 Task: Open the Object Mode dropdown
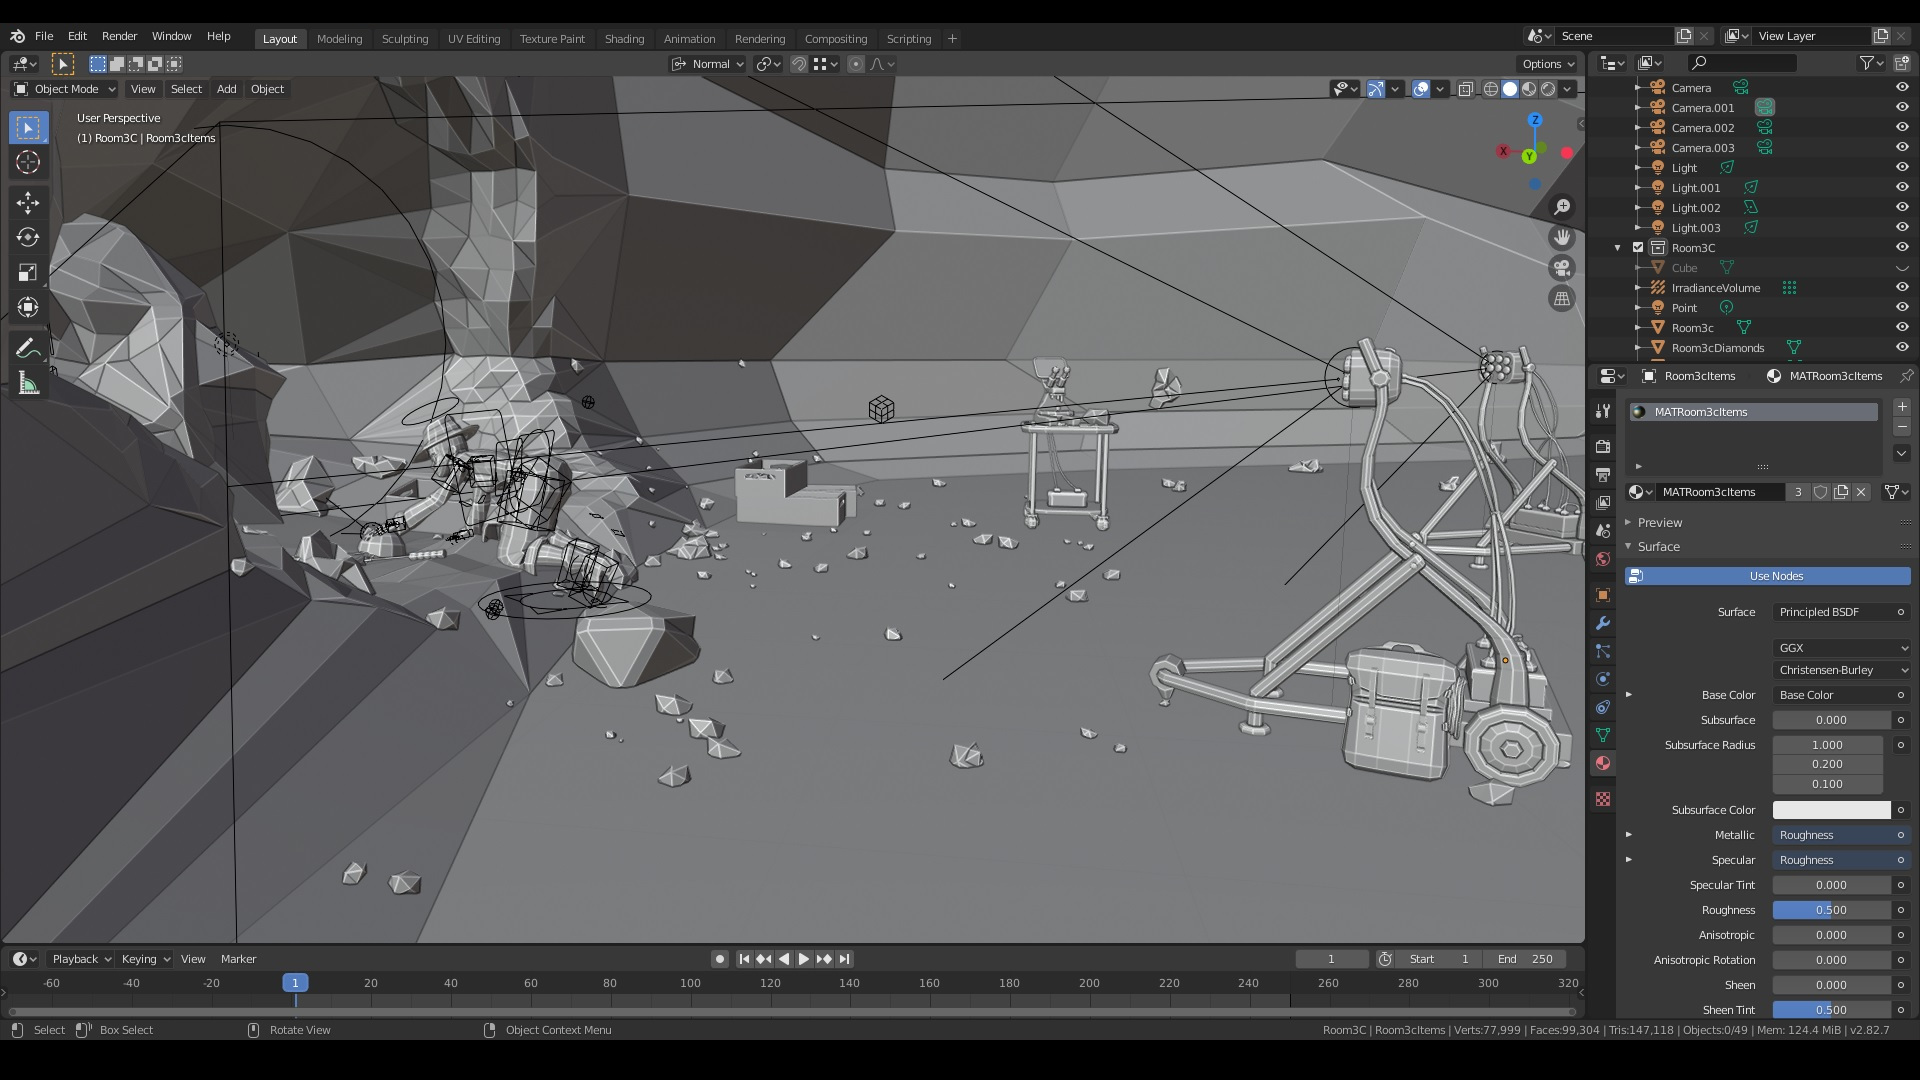tap(65, 89)
